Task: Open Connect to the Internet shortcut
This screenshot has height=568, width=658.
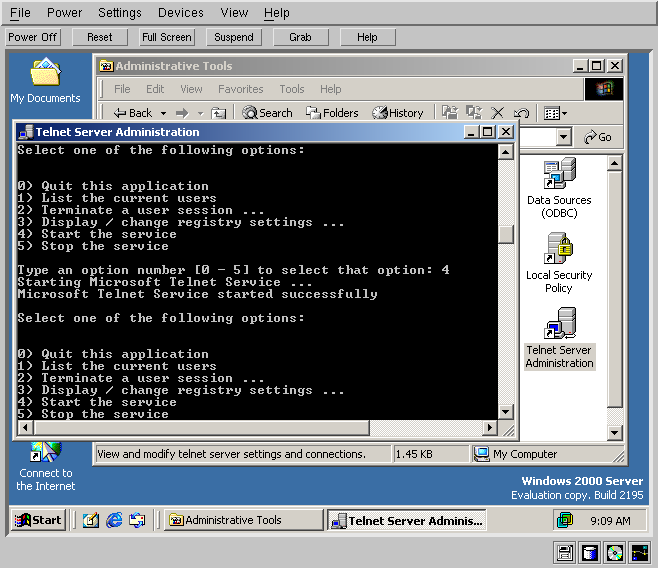Action: pos(45,467)
